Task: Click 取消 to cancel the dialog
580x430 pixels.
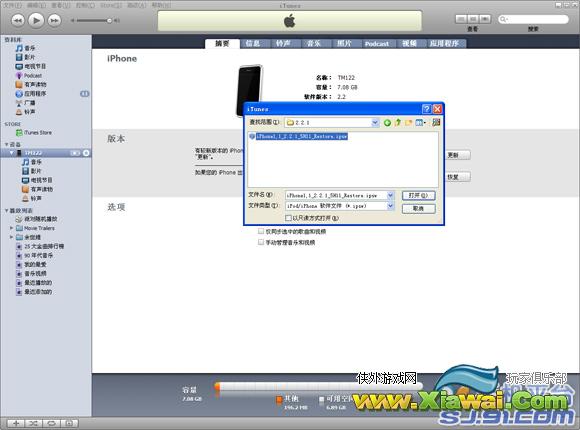Action: [418, 209]
